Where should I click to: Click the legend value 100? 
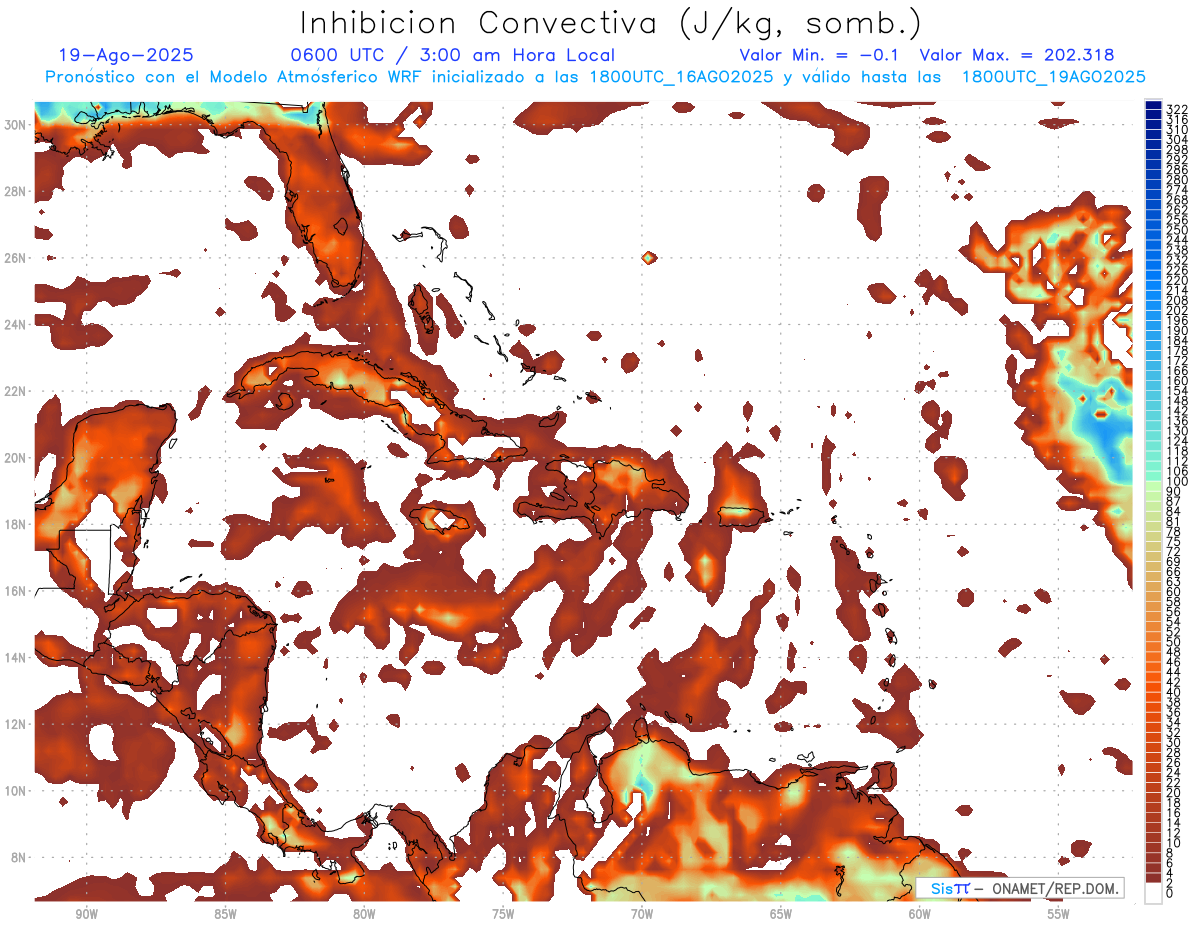(x=1177, y=482)
